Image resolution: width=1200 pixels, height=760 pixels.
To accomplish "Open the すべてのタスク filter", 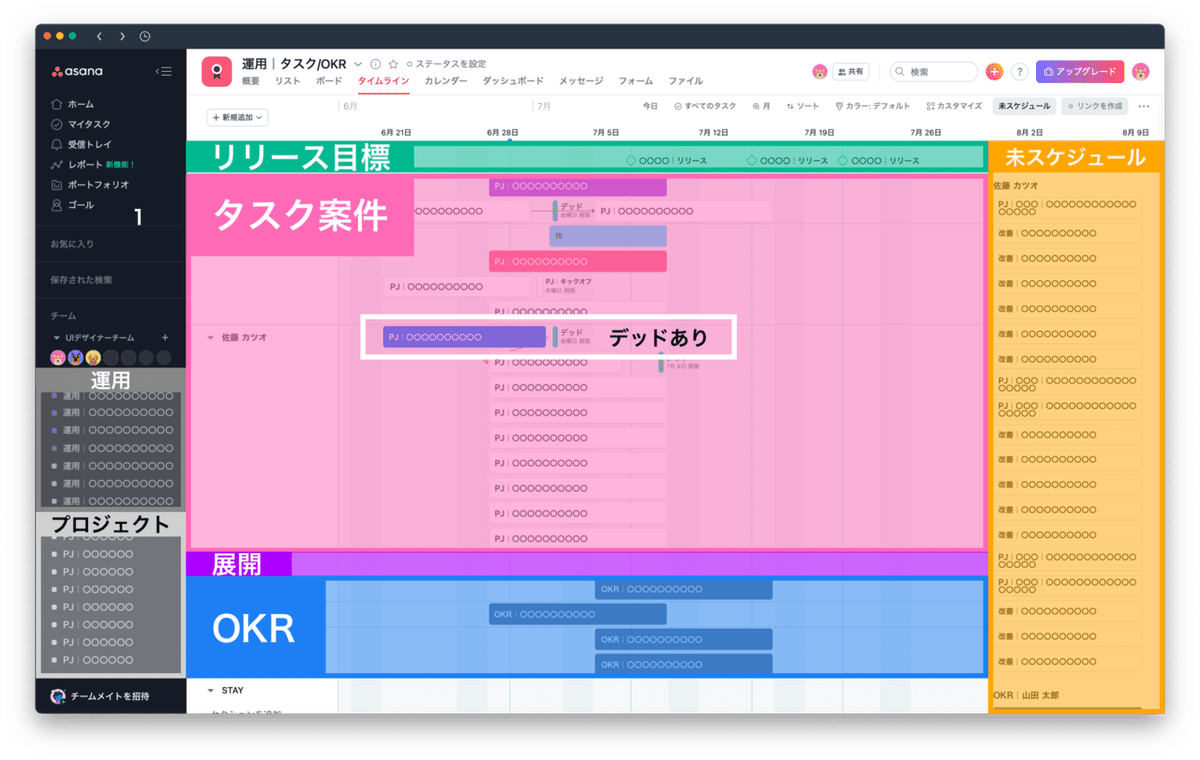I will point(705,106).
